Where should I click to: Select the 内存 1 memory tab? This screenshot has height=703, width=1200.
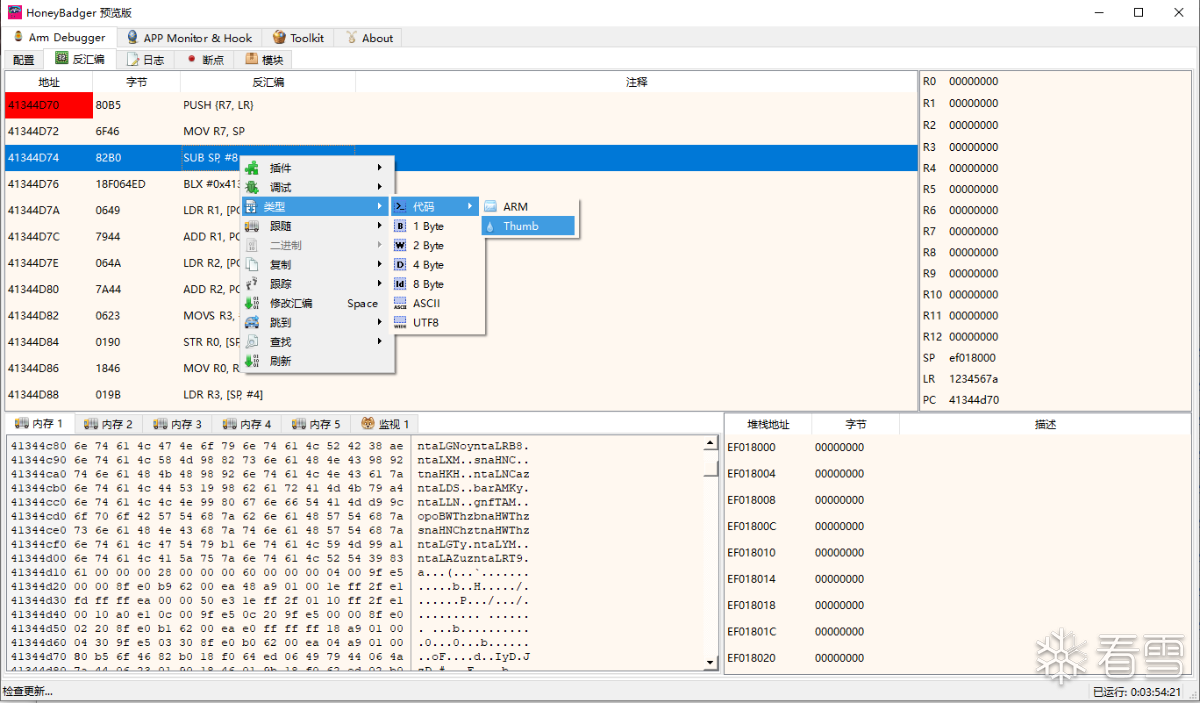click(x=38, y=424)
